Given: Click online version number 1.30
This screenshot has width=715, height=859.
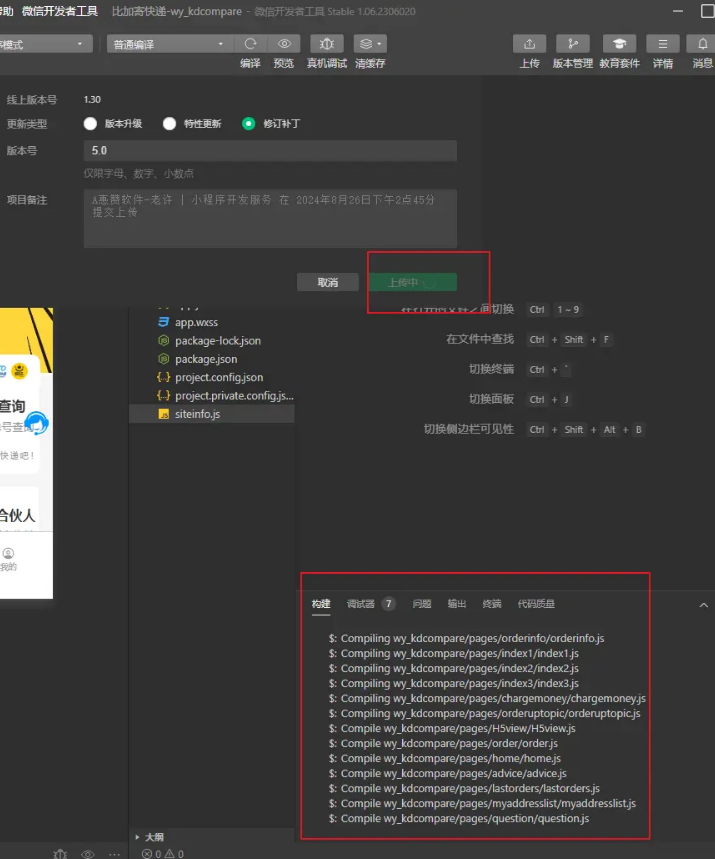Looking at the screenshot, I should pyautogui.click(x=92, y=100).
